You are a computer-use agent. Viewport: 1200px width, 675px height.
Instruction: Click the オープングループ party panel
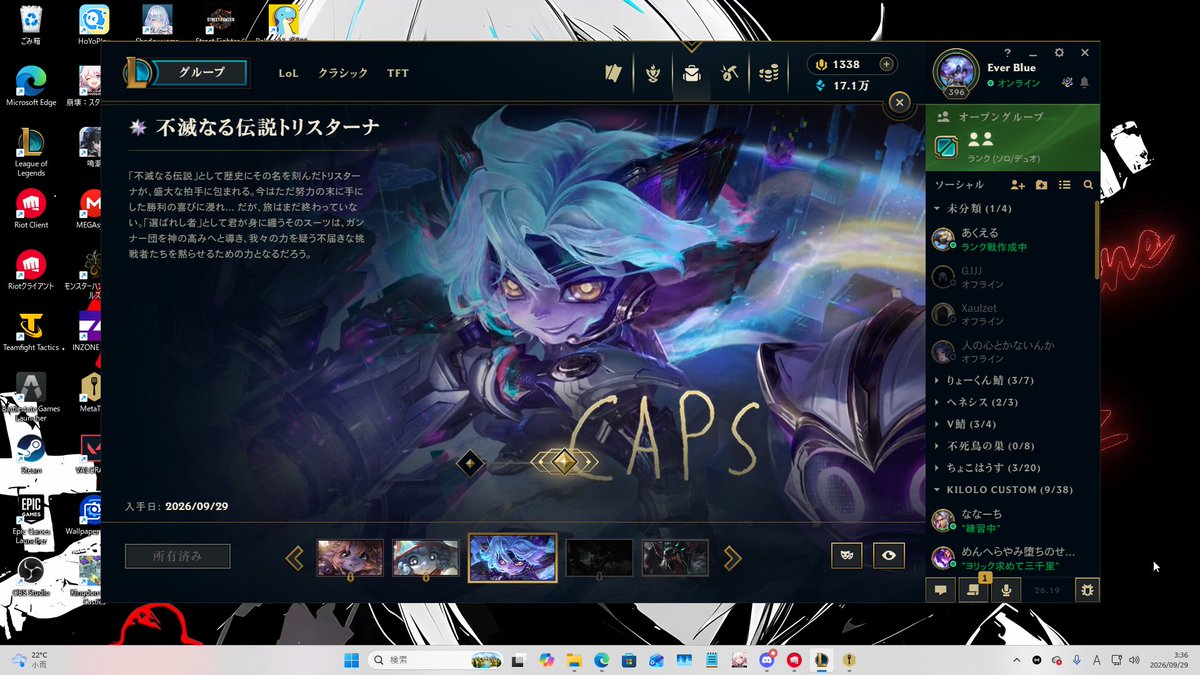(1012, 138)
